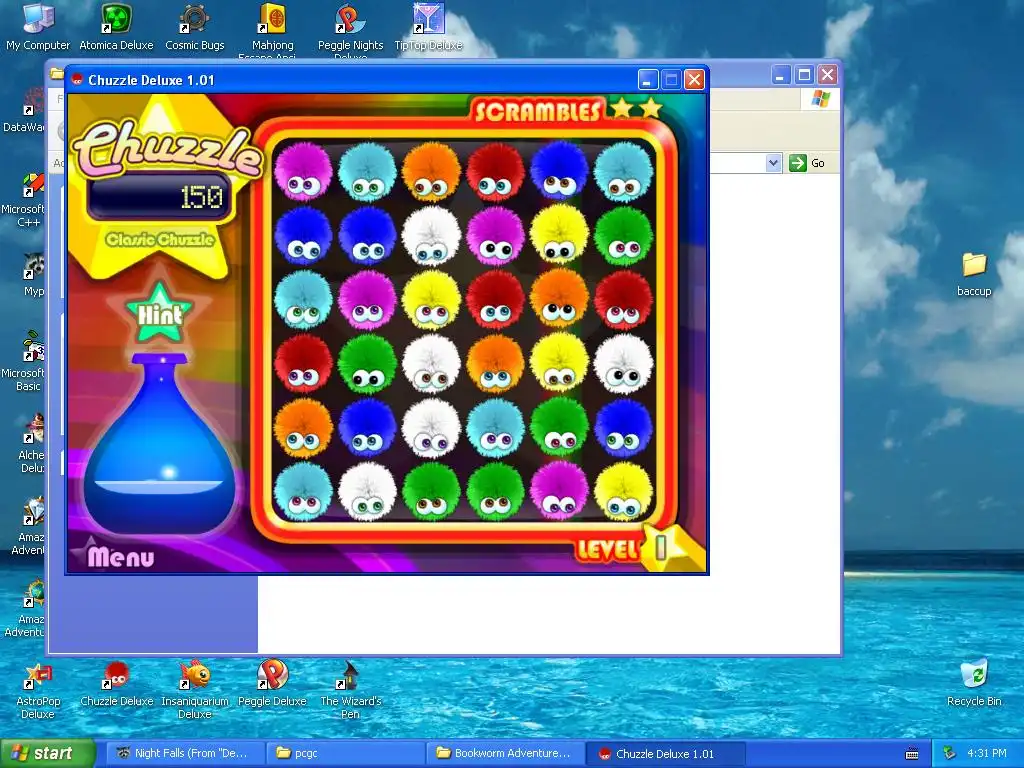Click the yellow chuzzle in second row
This screenshot has width=1024, height=768.
pos(559,235)
